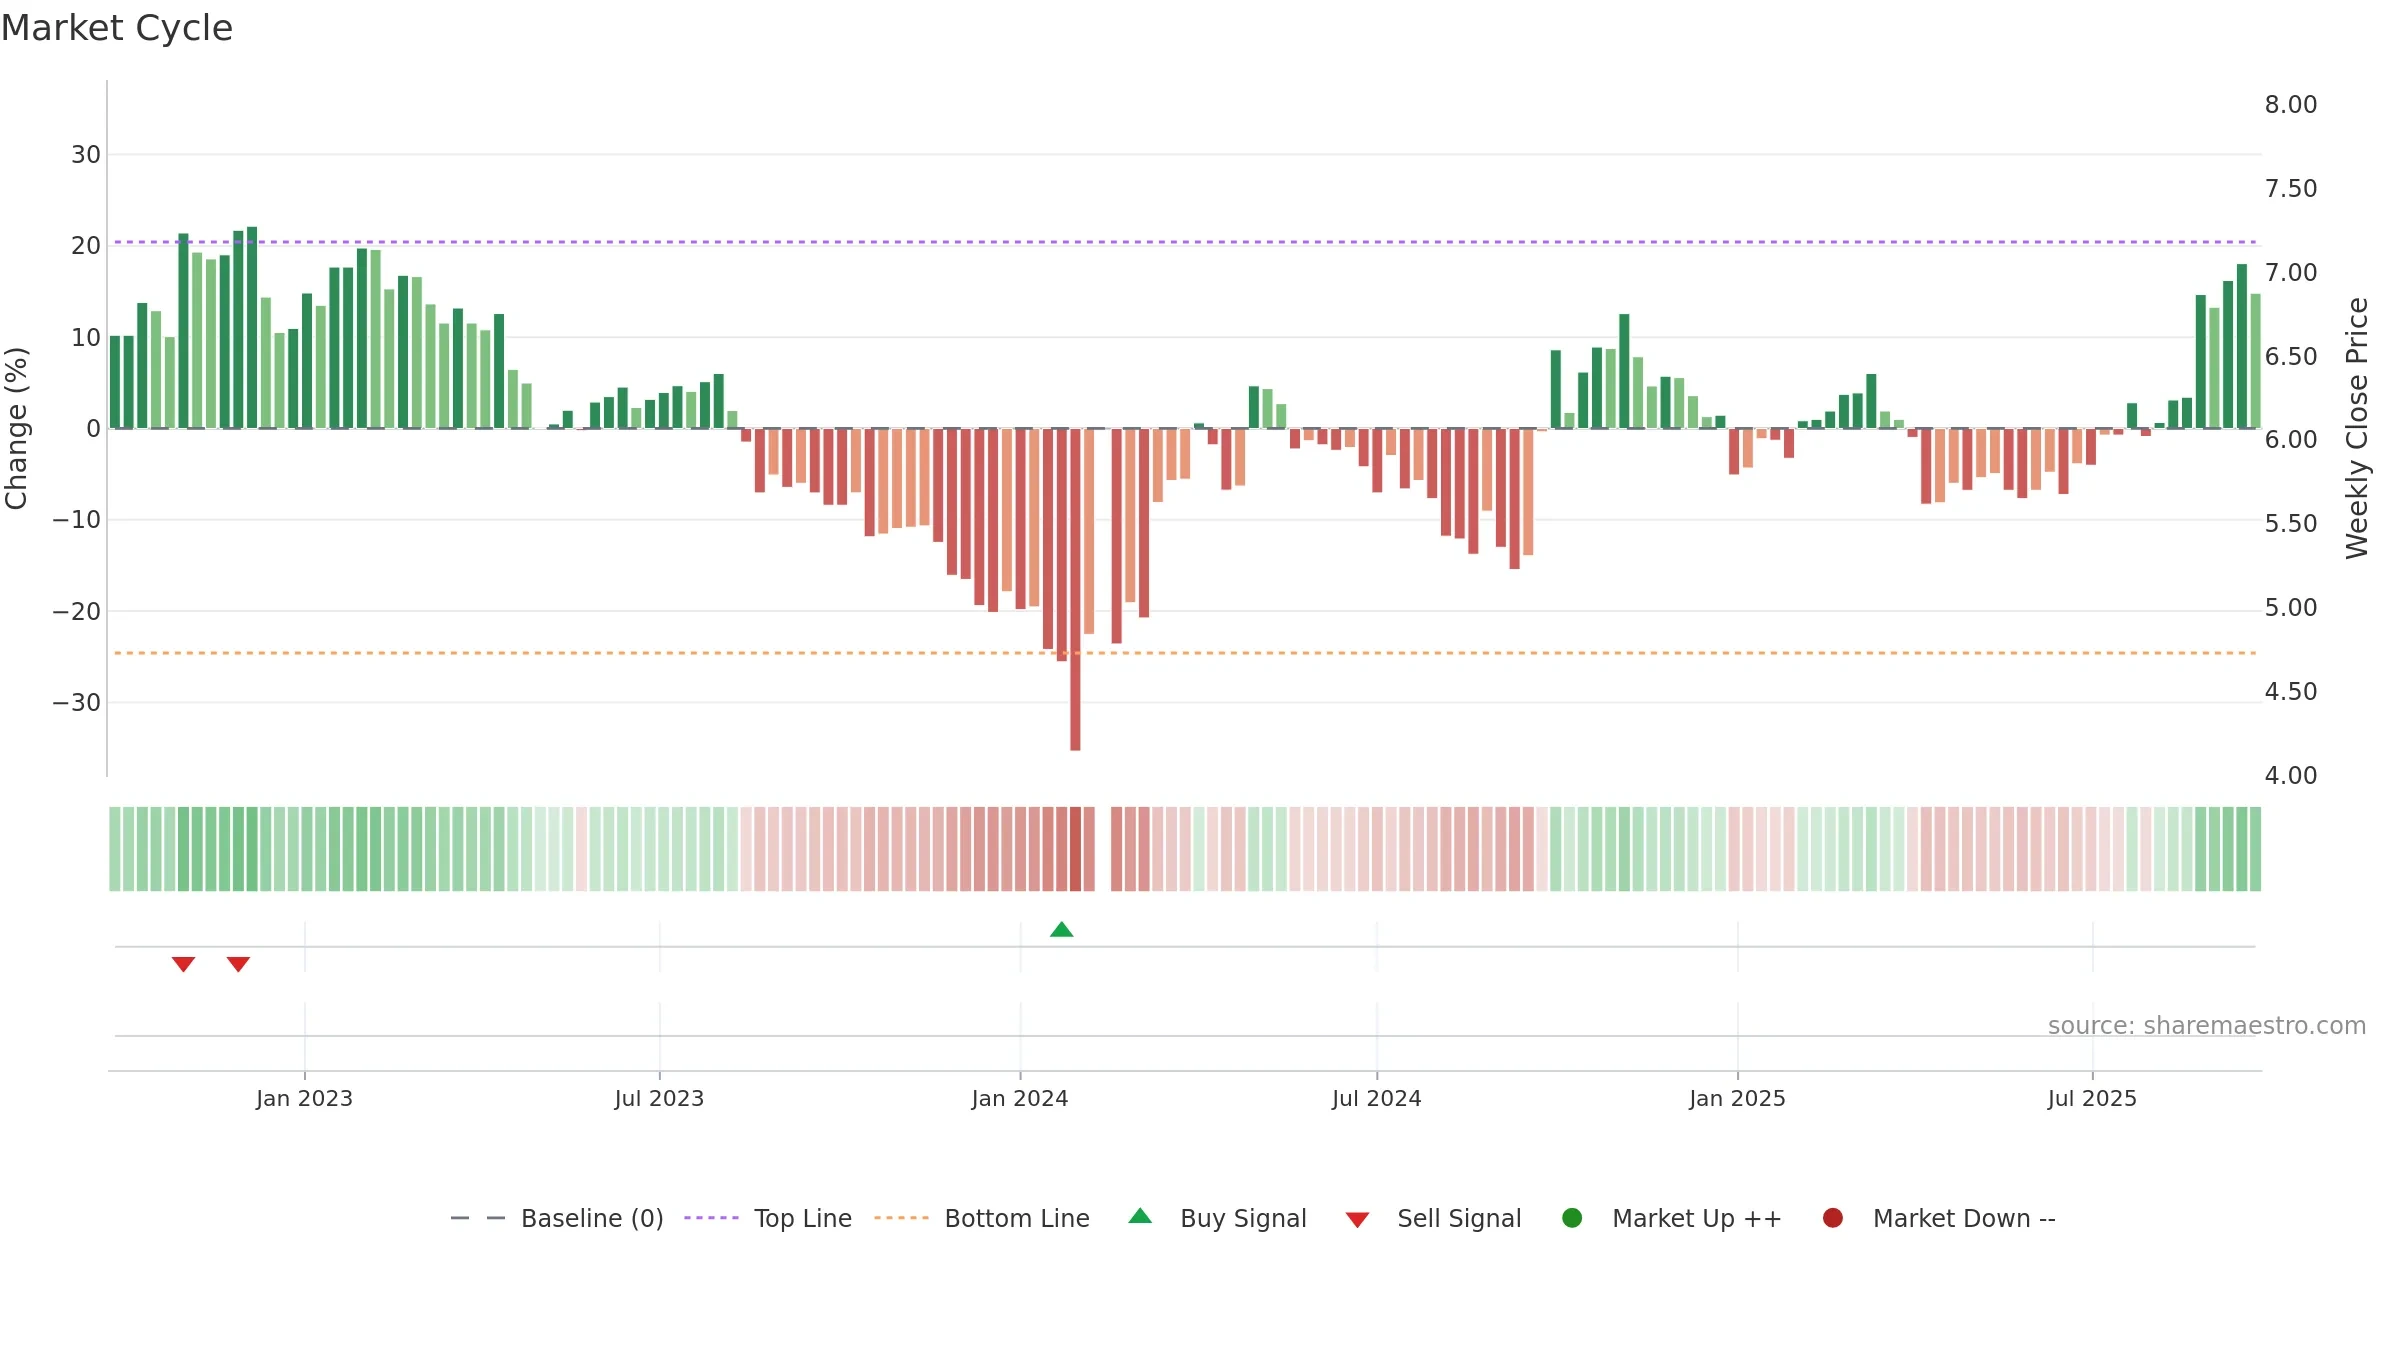Image resolution: width=2400 pixels, height=1350 pixels.
Task: Click the Baseline (0) dashed line legend icon
Action: tap(478, 1218)
